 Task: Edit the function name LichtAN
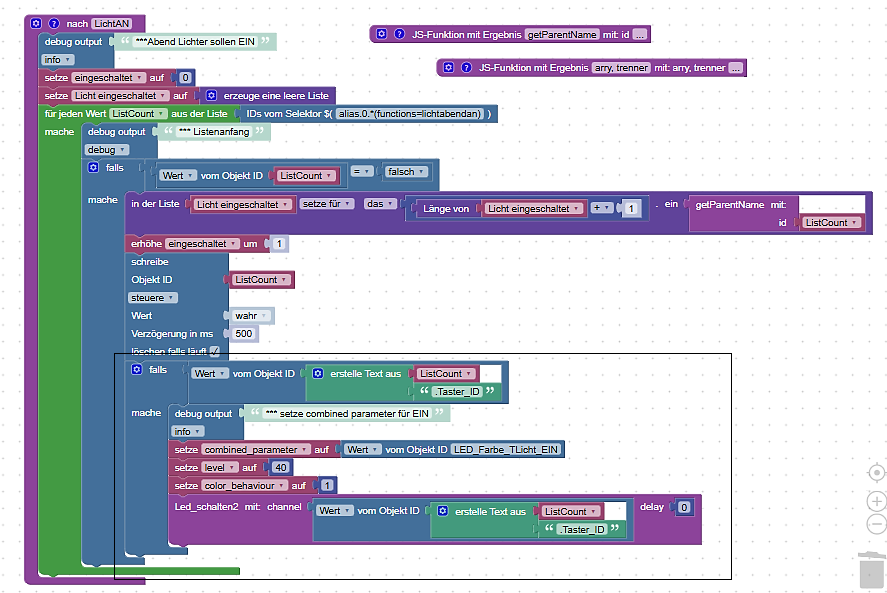112,23
